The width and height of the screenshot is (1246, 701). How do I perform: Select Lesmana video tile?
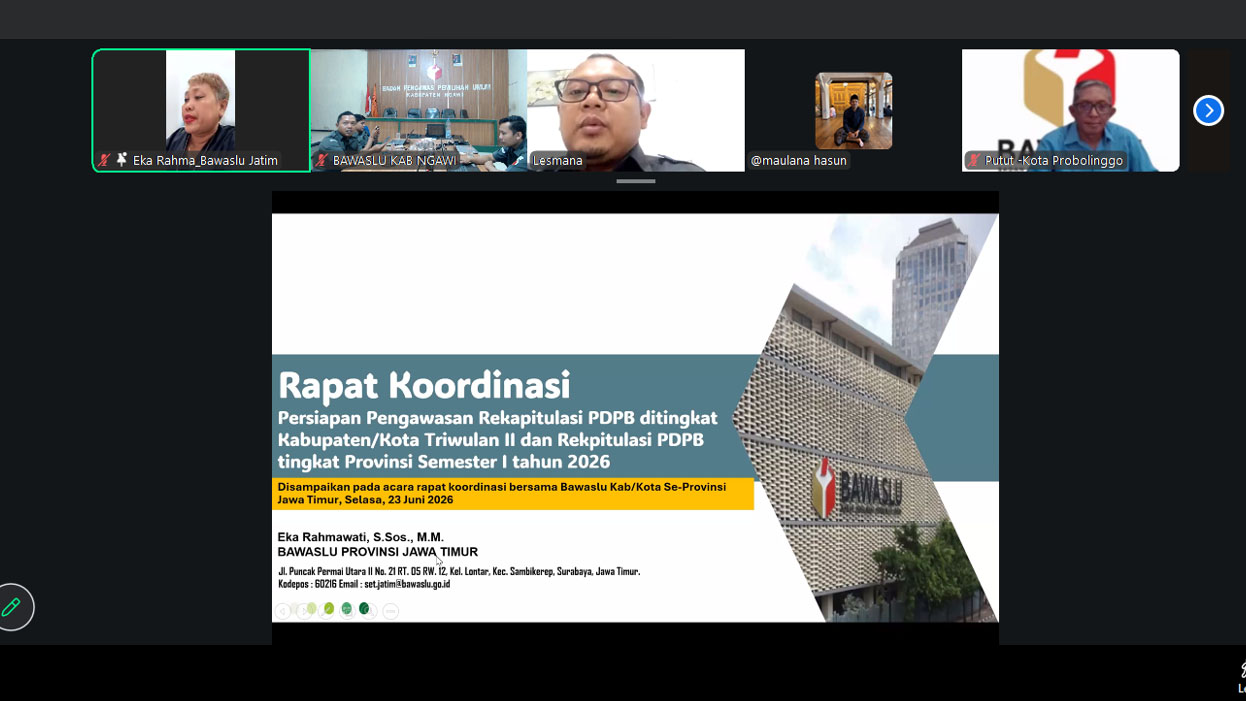coord(636,110)
